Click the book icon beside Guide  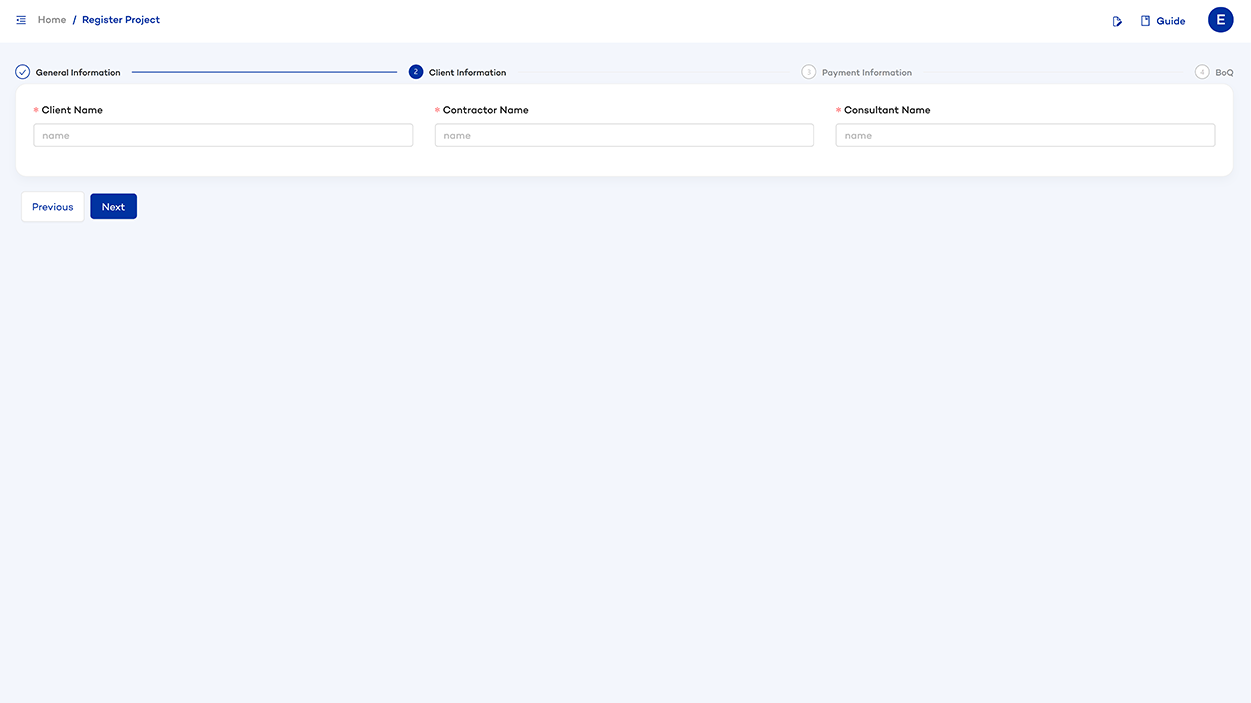[x=1145, y=21]
